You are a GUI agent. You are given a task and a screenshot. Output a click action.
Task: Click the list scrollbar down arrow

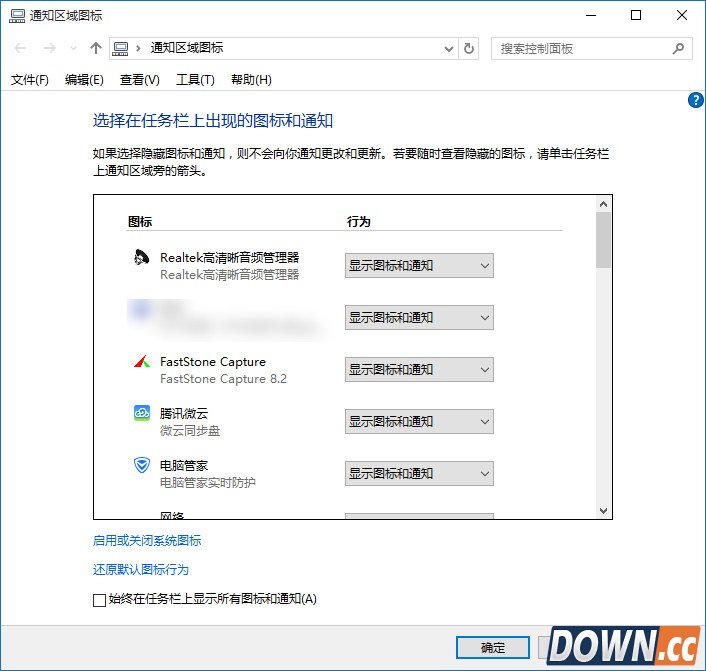click(603, 511)
